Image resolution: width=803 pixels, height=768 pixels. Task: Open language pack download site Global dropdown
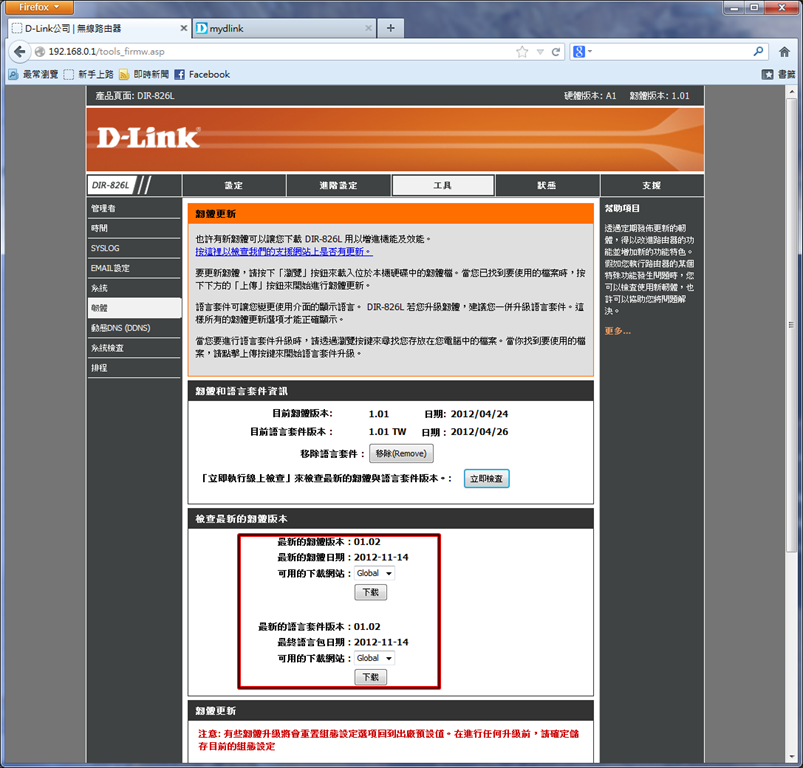[x=374, y=658]
